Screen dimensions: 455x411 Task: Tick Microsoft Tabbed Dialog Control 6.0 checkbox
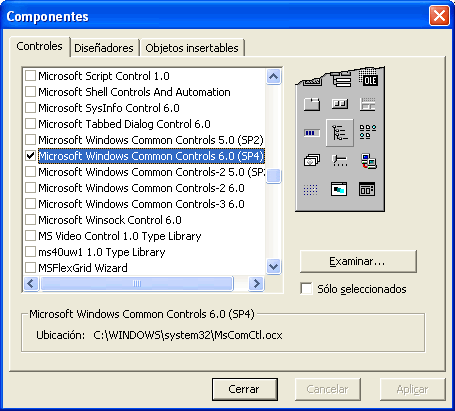click(x=30, y=124)
